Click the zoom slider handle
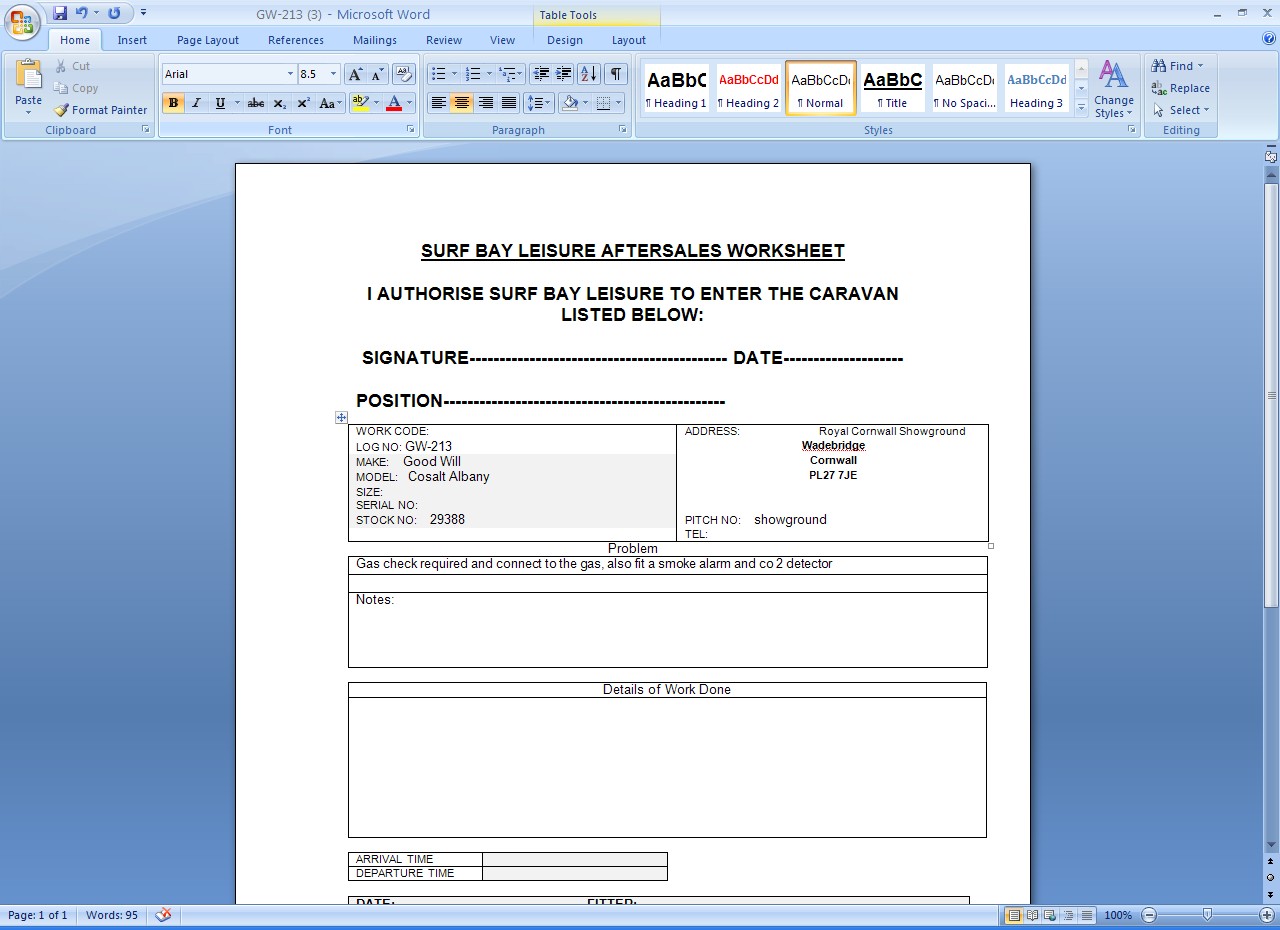Image resolution: width=1280 pixels, height=930 pixels. 1208,915
